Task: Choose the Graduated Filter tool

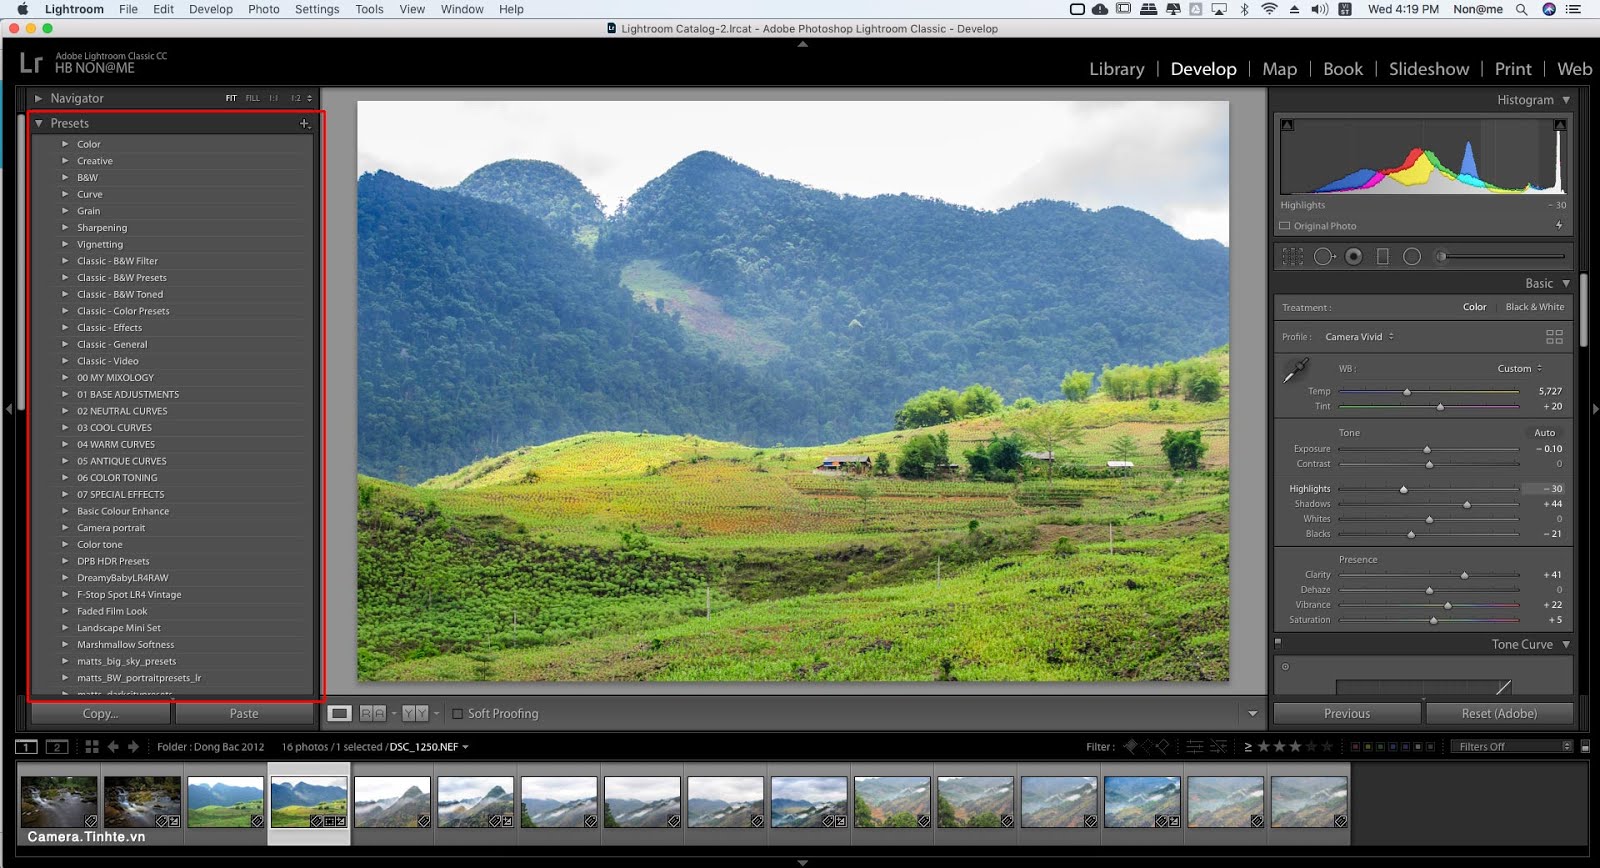Action: (1382, 257)
